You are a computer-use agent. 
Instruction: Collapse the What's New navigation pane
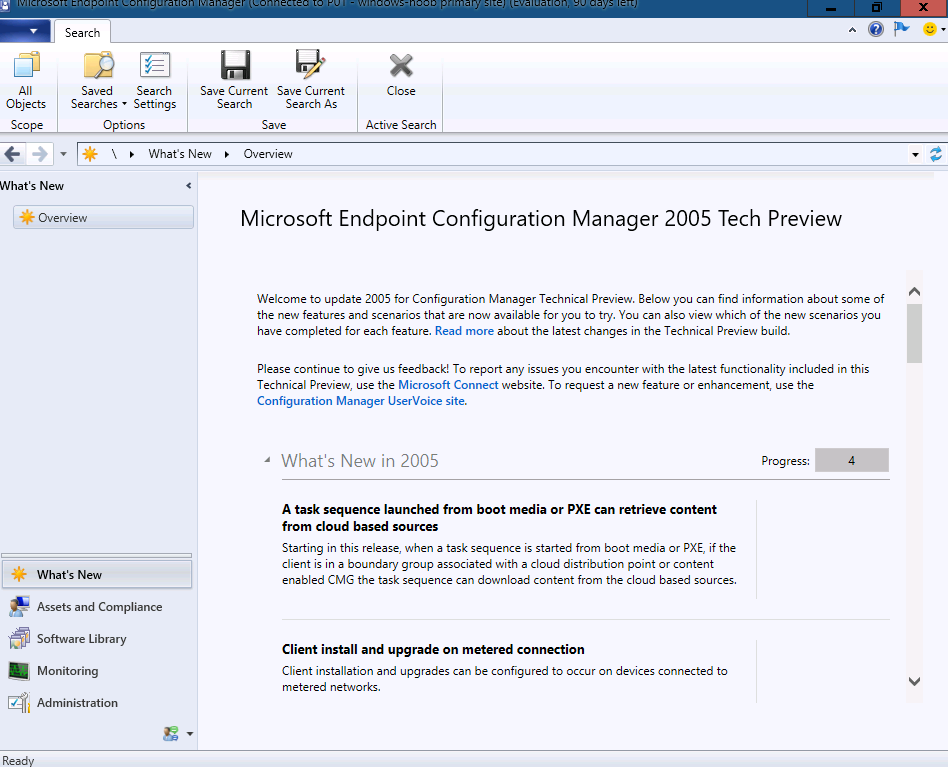point(189,186)
